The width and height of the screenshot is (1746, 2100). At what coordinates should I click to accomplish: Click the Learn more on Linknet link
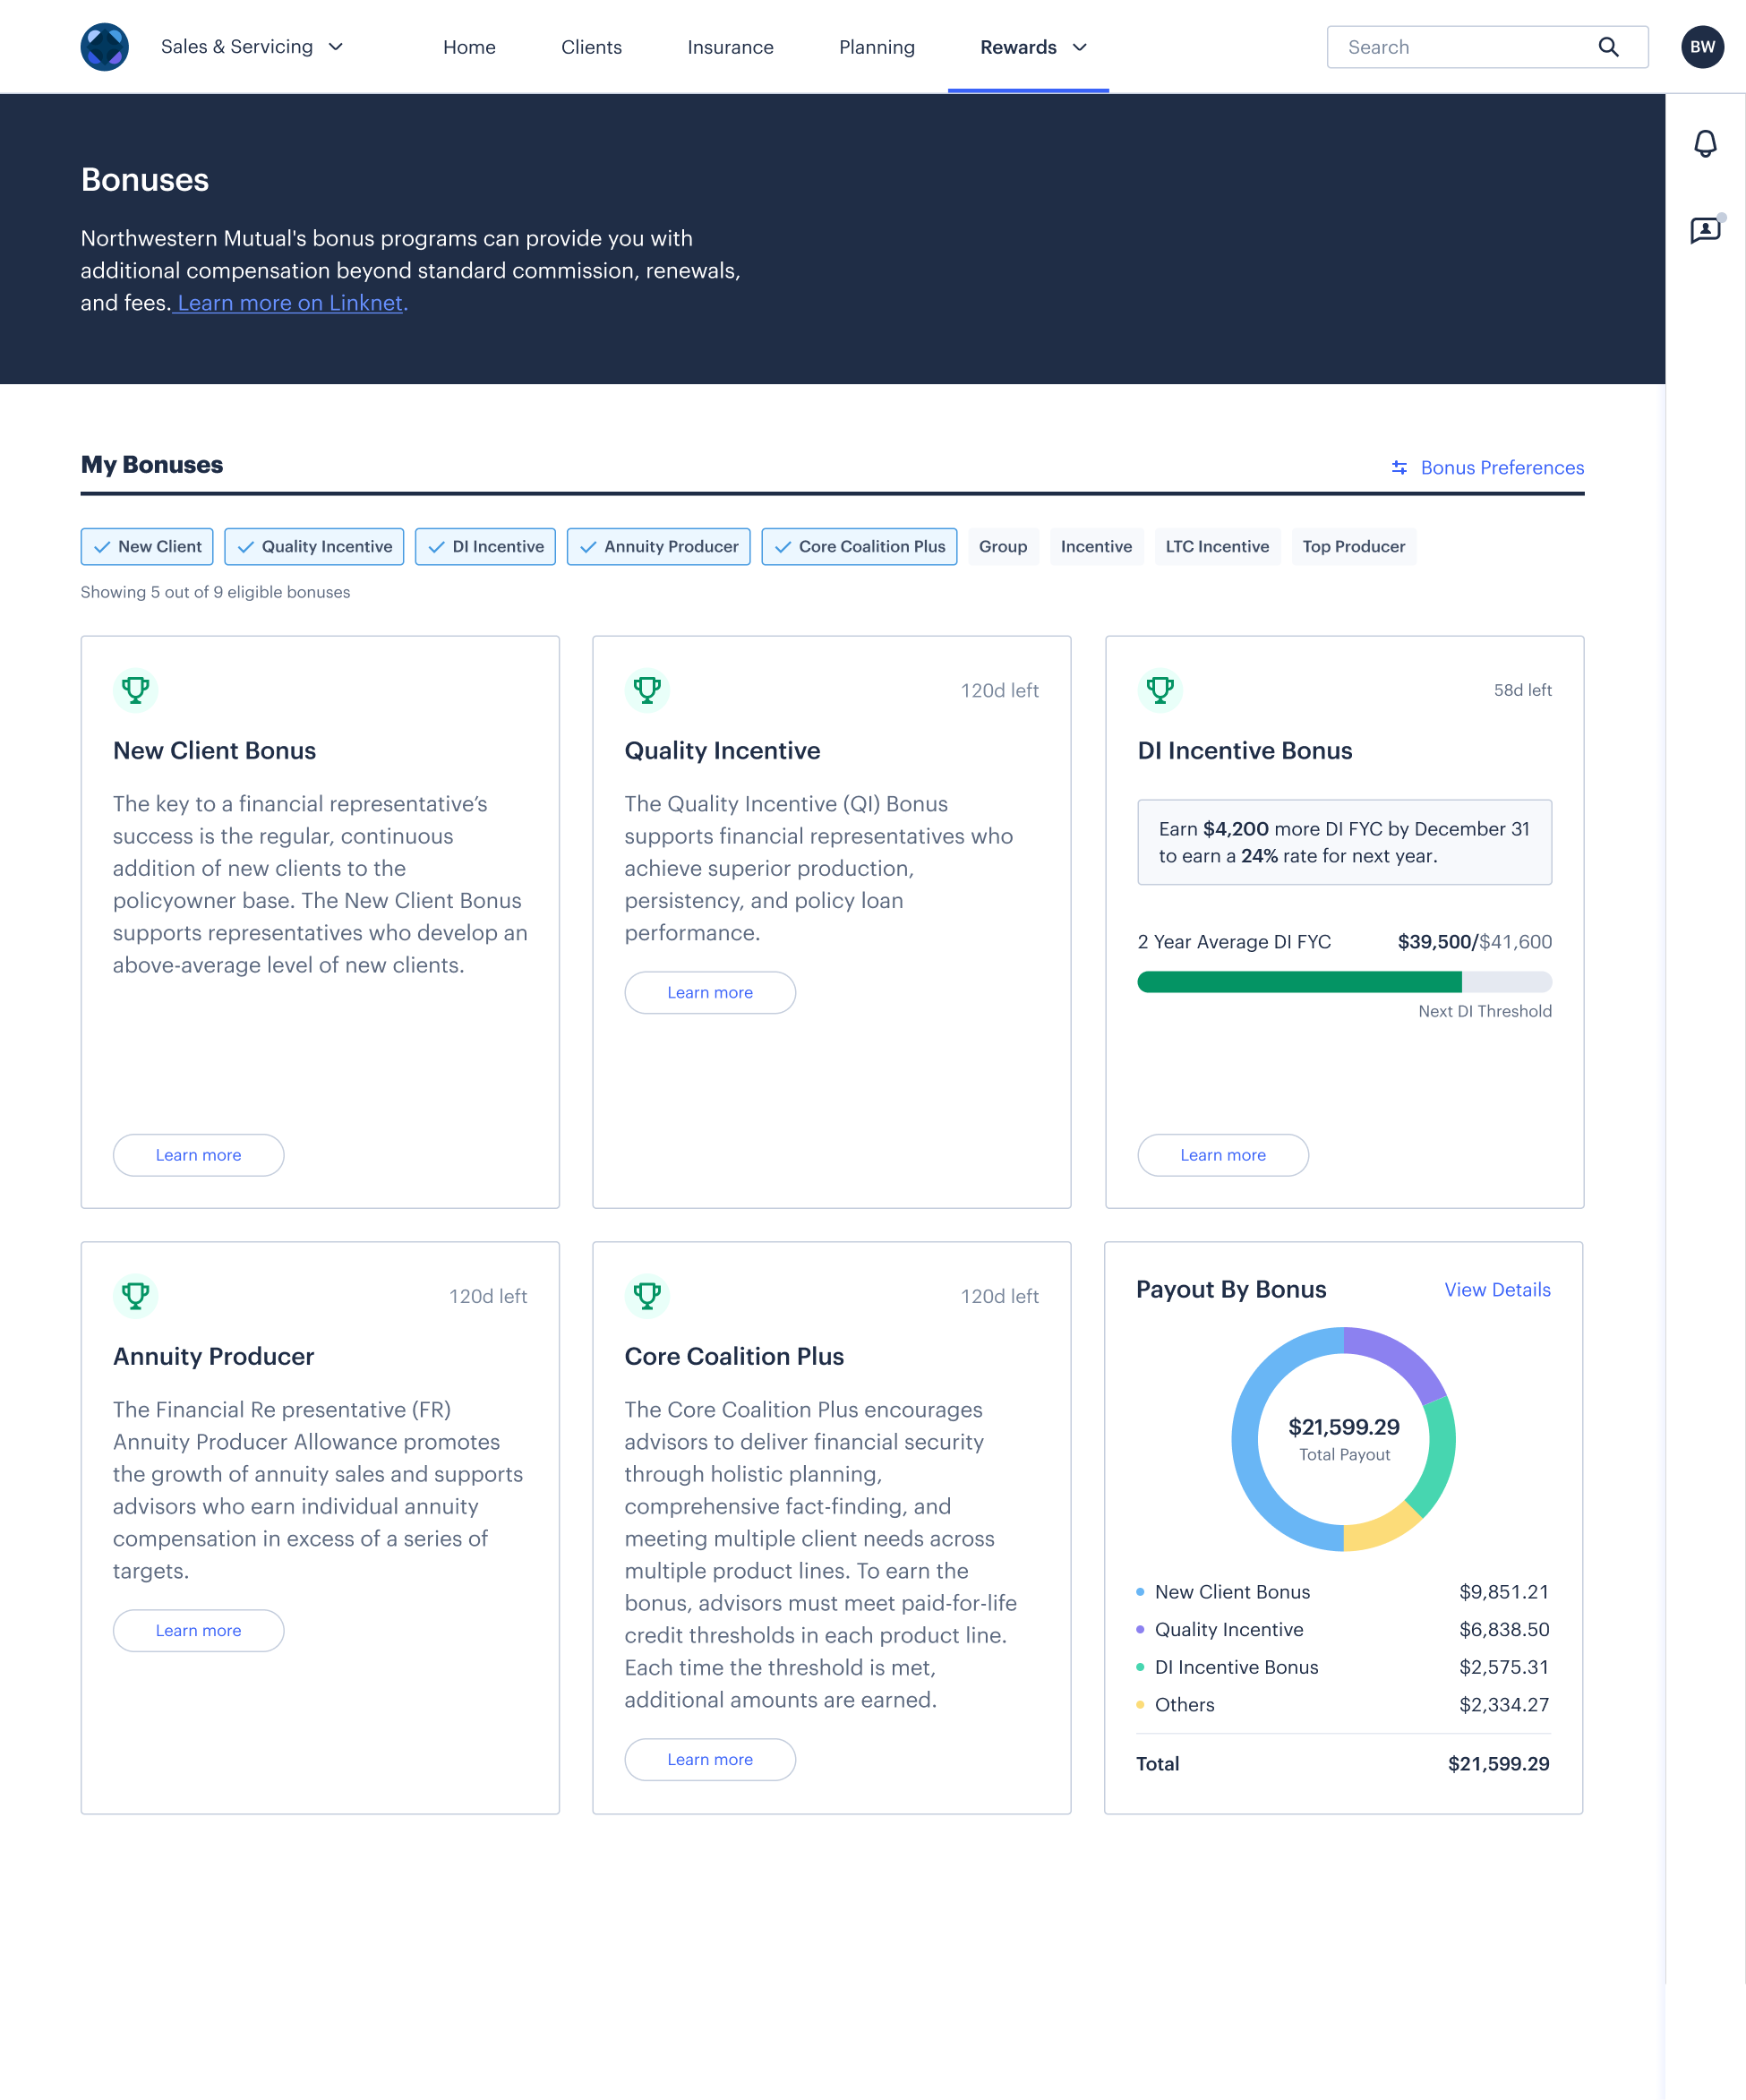(x=290, y=303)
